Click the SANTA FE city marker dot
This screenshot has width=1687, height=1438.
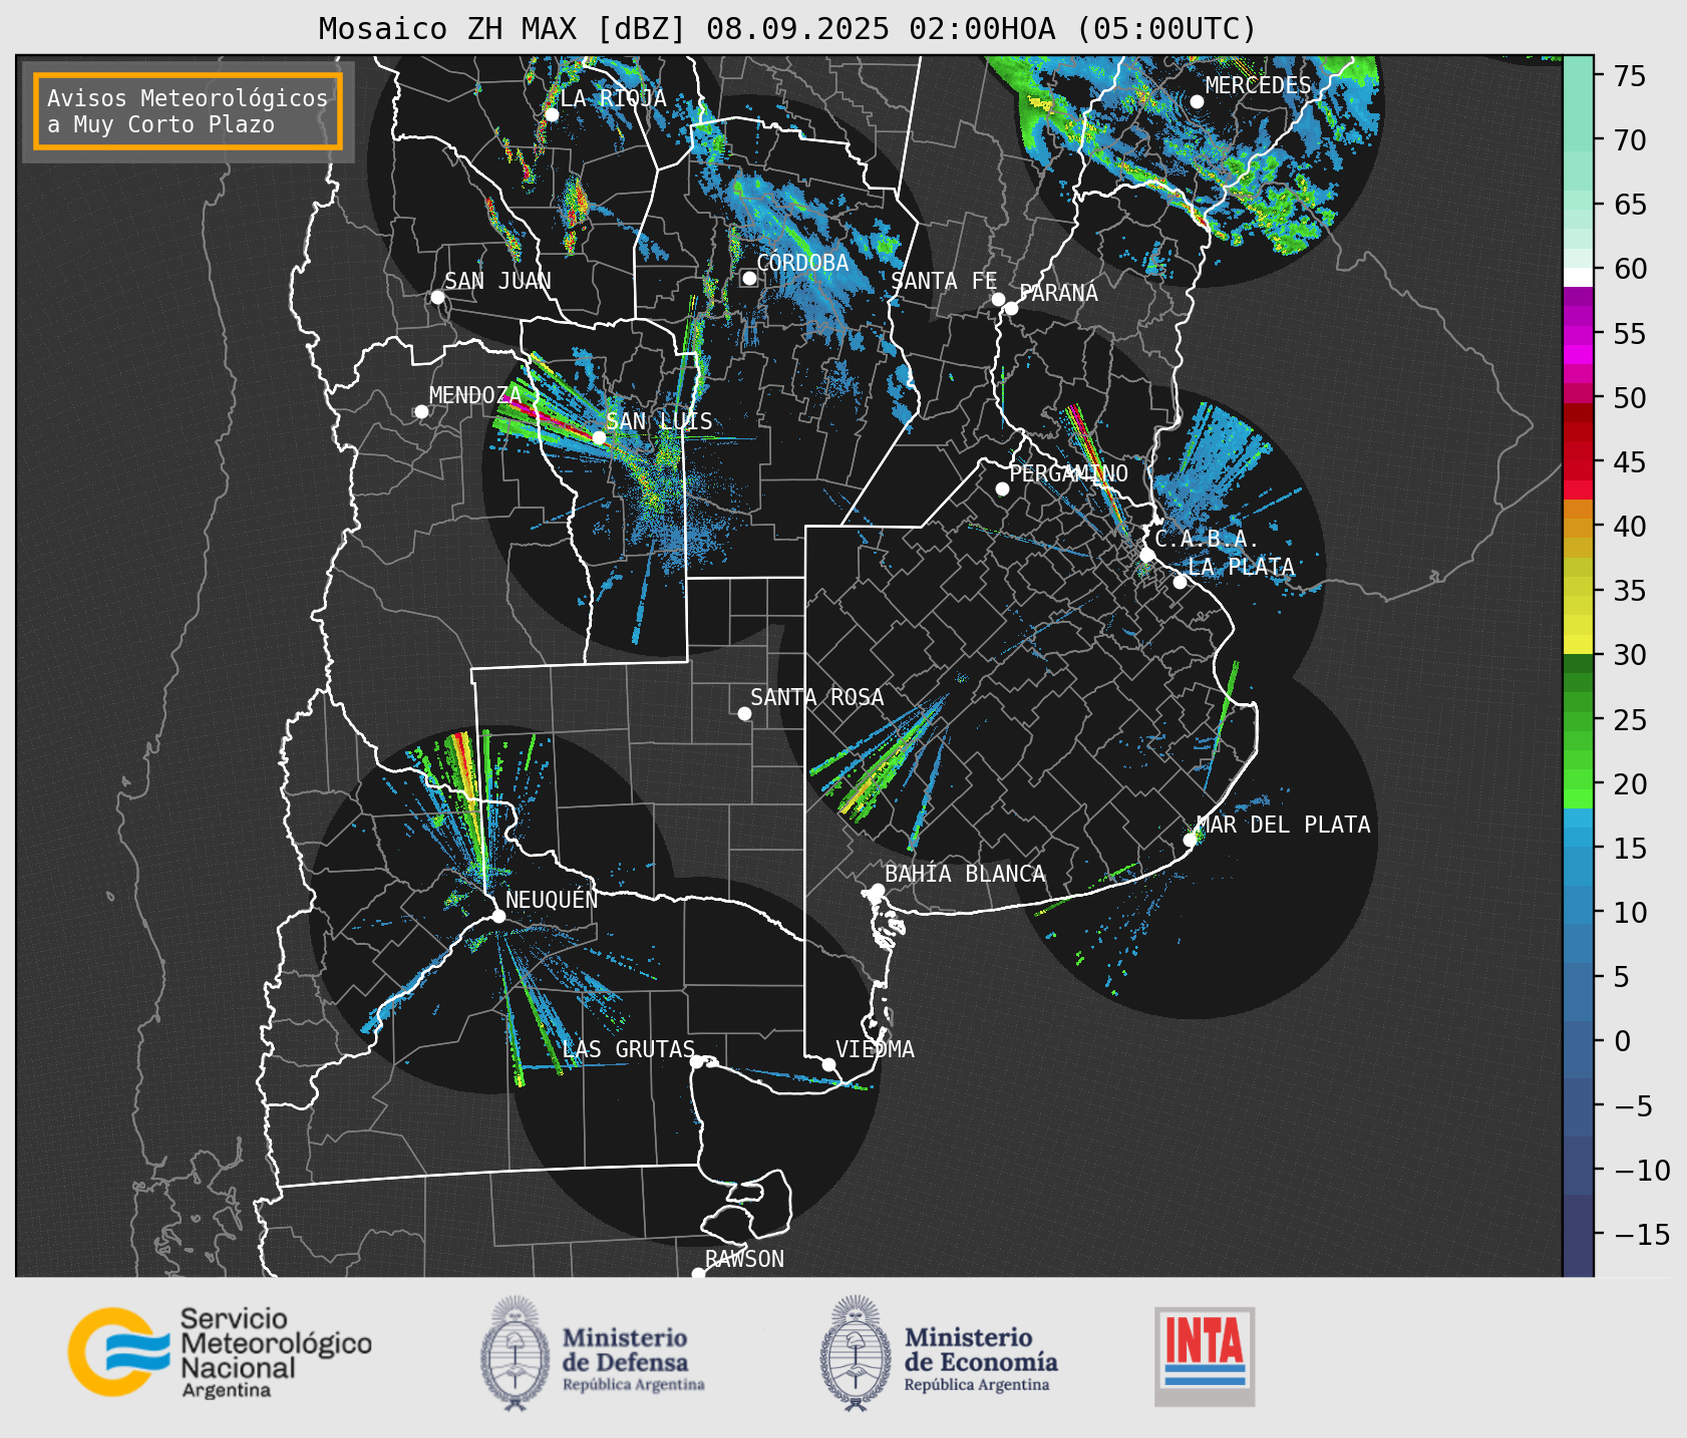(x=998, y=299)
